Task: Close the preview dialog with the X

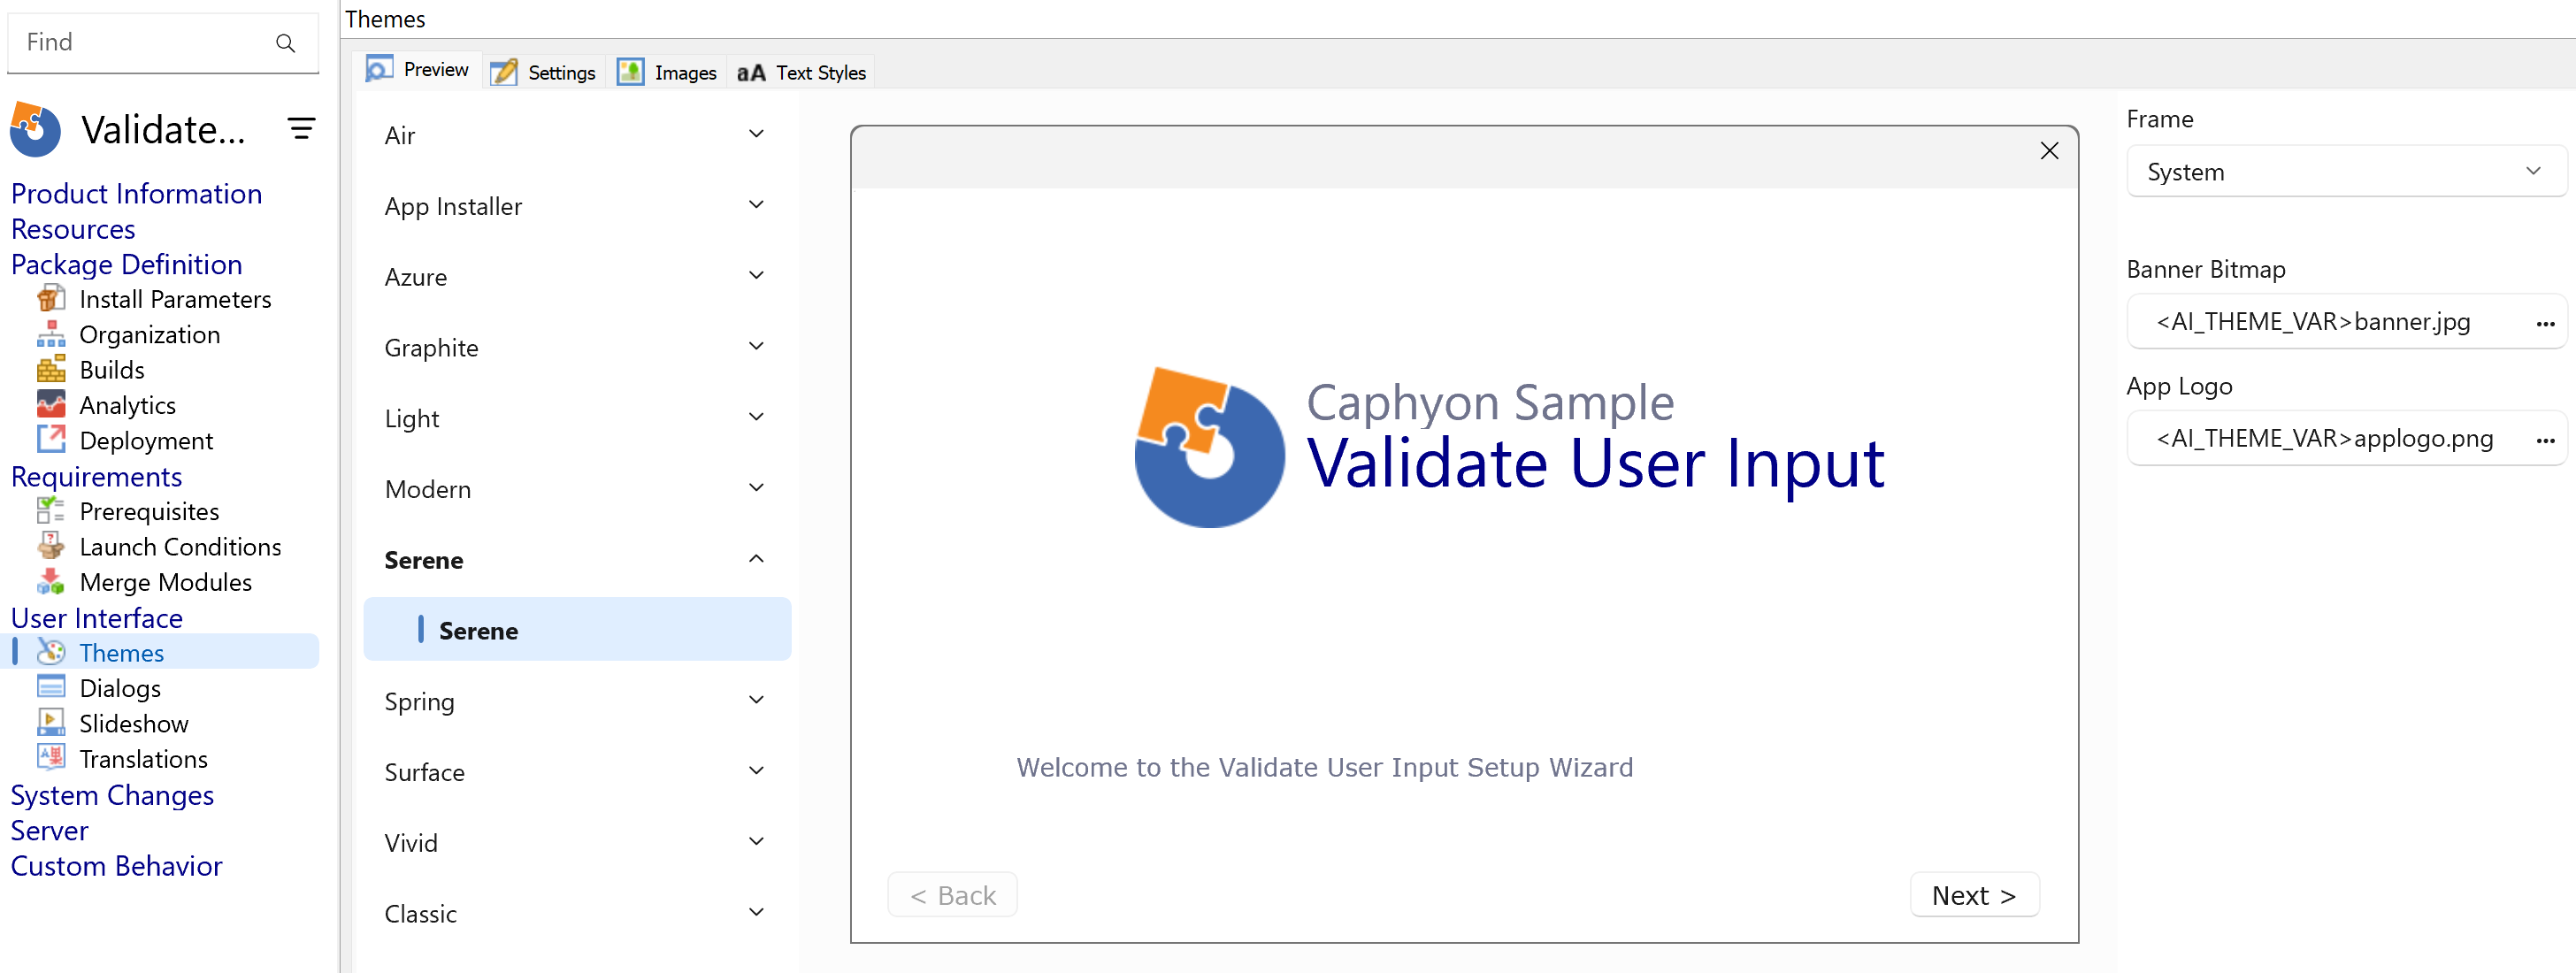Action: point(2049,151)
